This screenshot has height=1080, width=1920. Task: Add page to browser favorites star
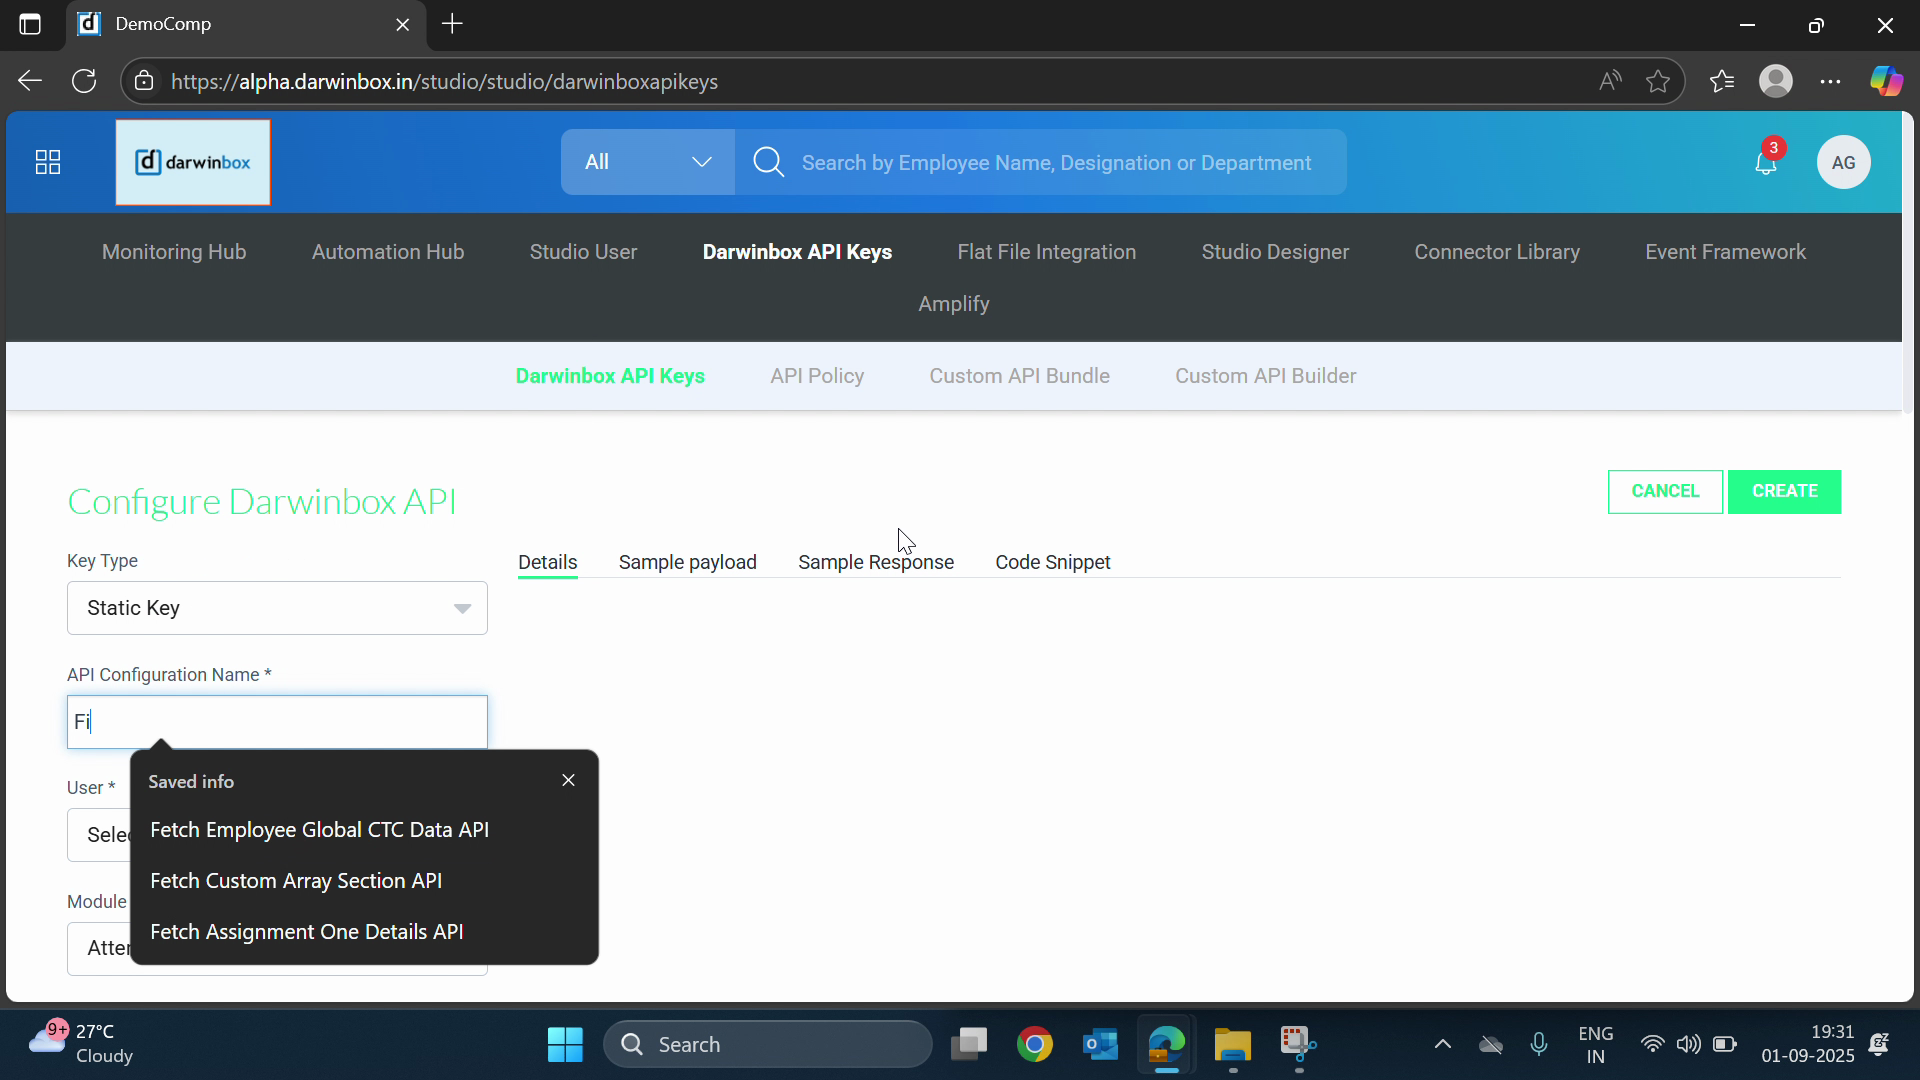[1658, 82]
